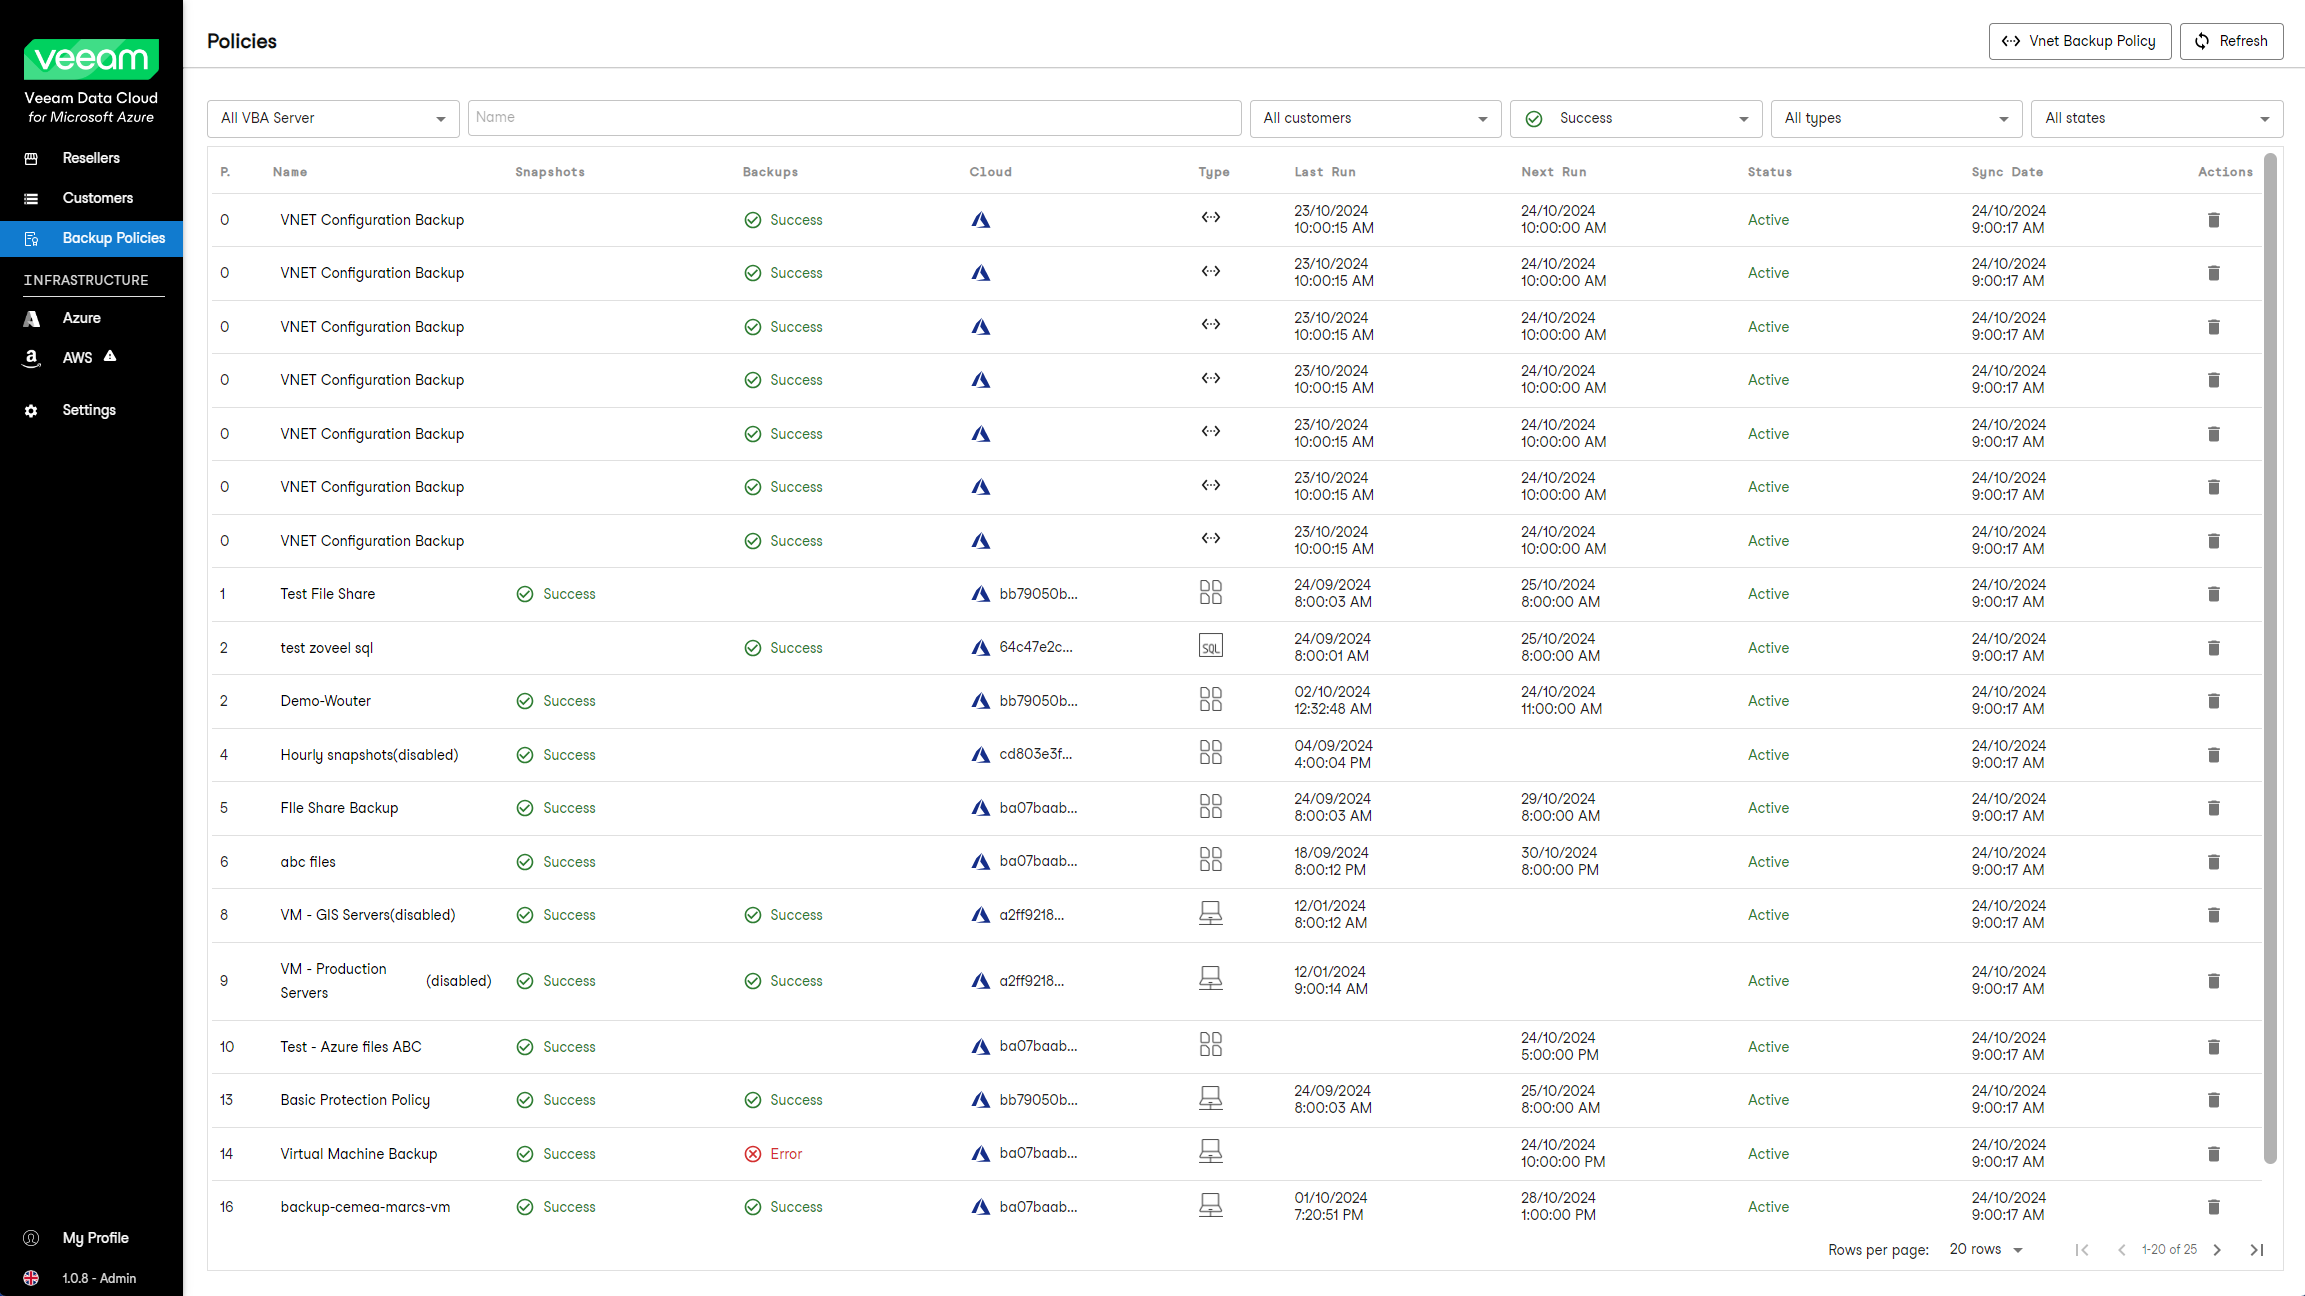Click cloud ID cd803e3f...
This screenshot has height=1296, width=2305.
point(1035,754)
